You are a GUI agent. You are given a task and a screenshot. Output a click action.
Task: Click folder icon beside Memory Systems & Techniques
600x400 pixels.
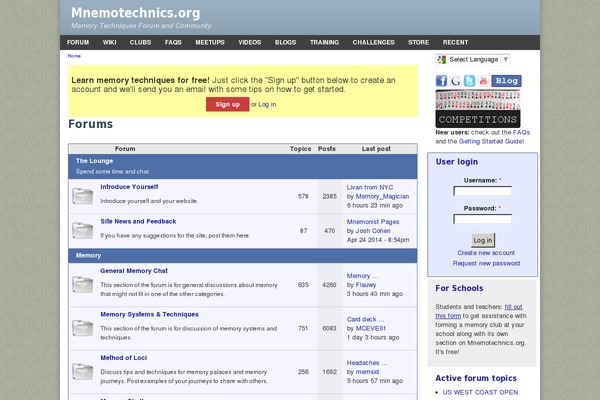click(83, 328)
